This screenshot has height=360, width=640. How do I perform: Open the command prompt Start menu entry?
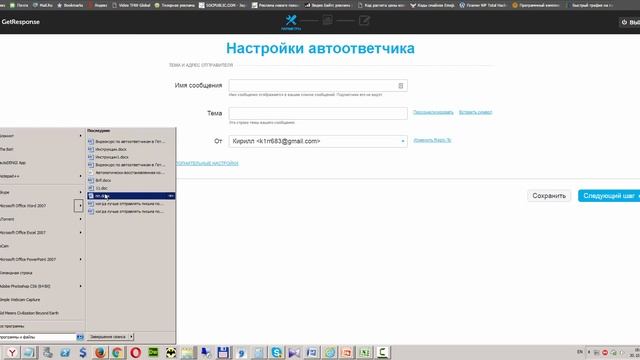pos(16,273)
